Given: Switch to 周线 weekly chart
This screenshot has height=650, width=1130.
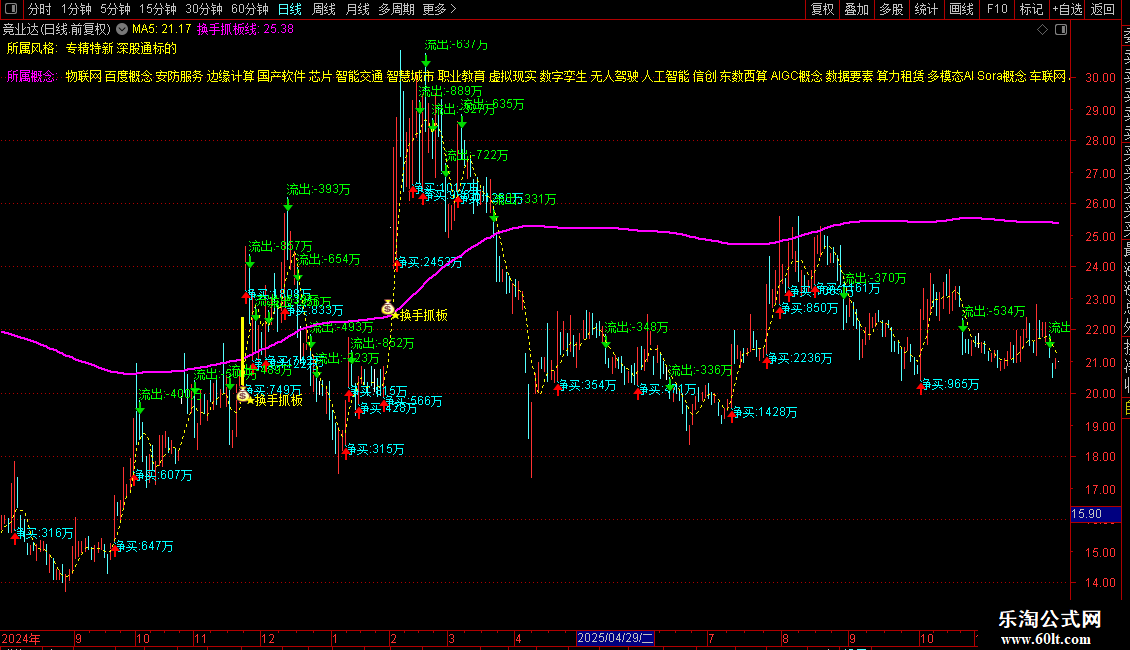Looking at the screenshot, I should [x=324, y=9].
